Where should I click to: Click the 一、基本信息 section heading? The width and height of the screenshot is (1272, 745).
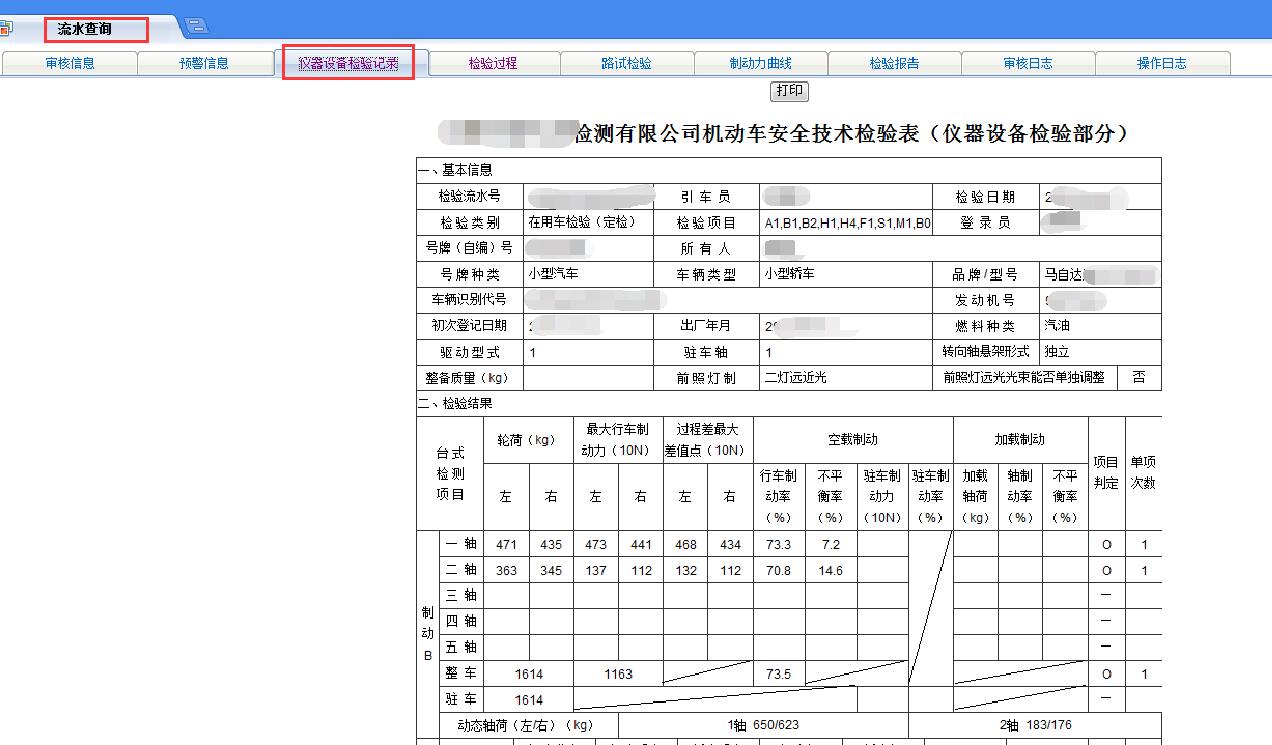(x=456, y=170)
